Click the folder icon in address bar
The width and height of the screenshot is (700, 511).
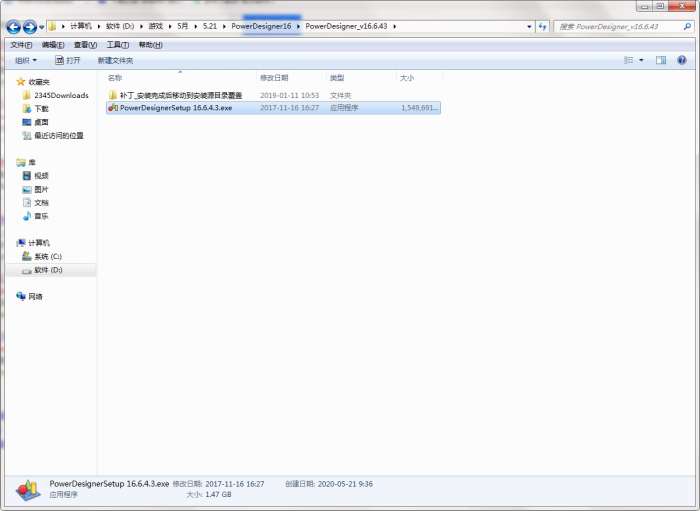click(x=52, y=26)
